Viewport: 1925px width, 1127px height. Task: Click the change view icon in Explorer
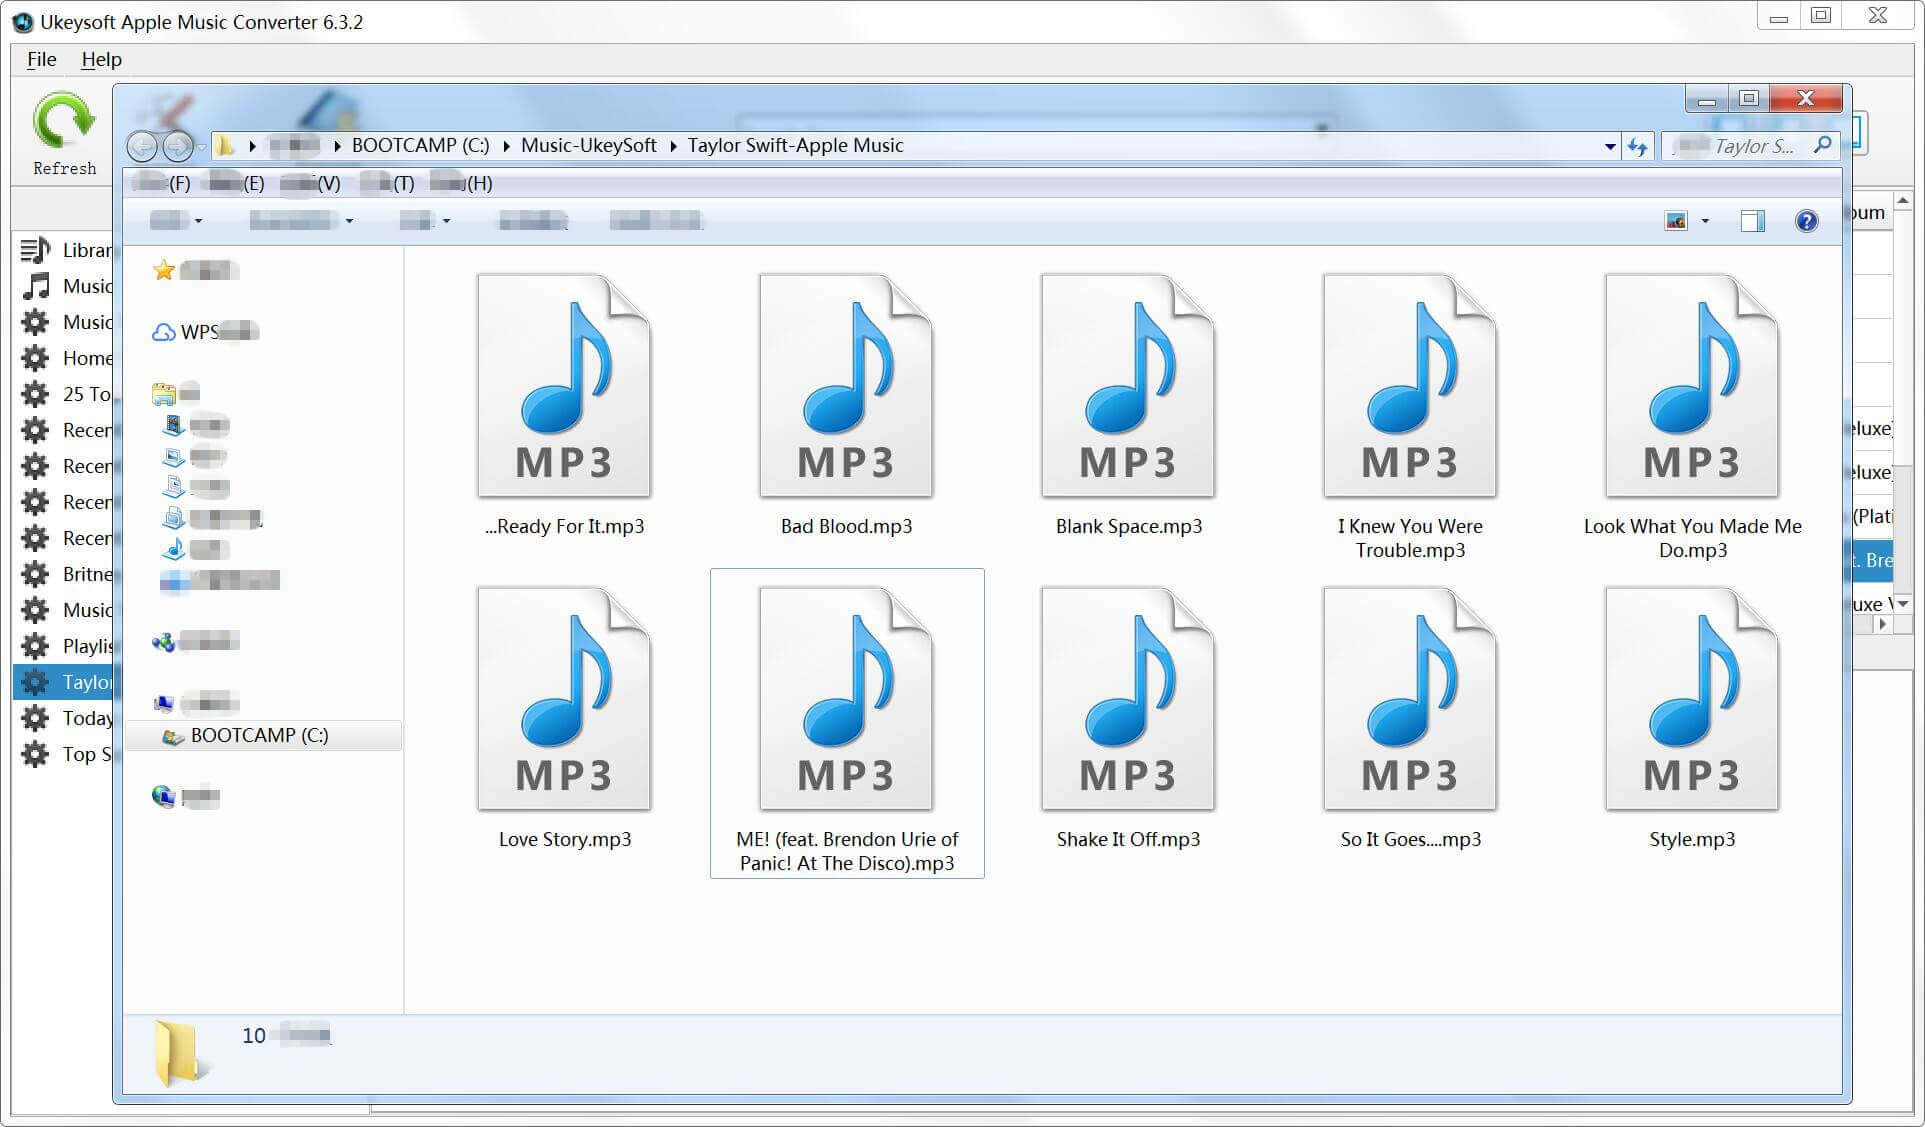click(1676, 221)
